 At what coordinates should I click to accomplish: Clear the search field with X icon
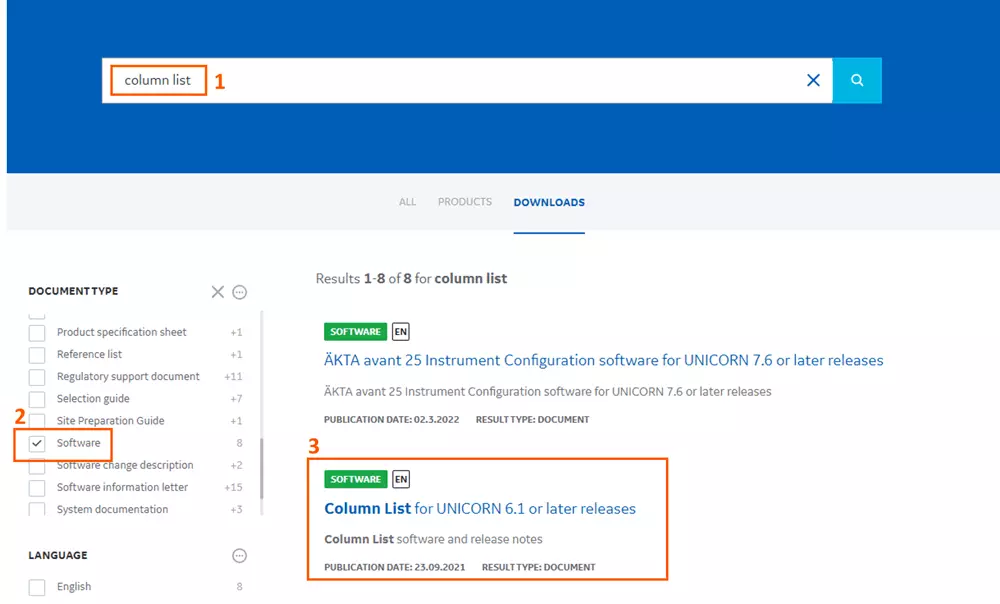click(813, 80)
